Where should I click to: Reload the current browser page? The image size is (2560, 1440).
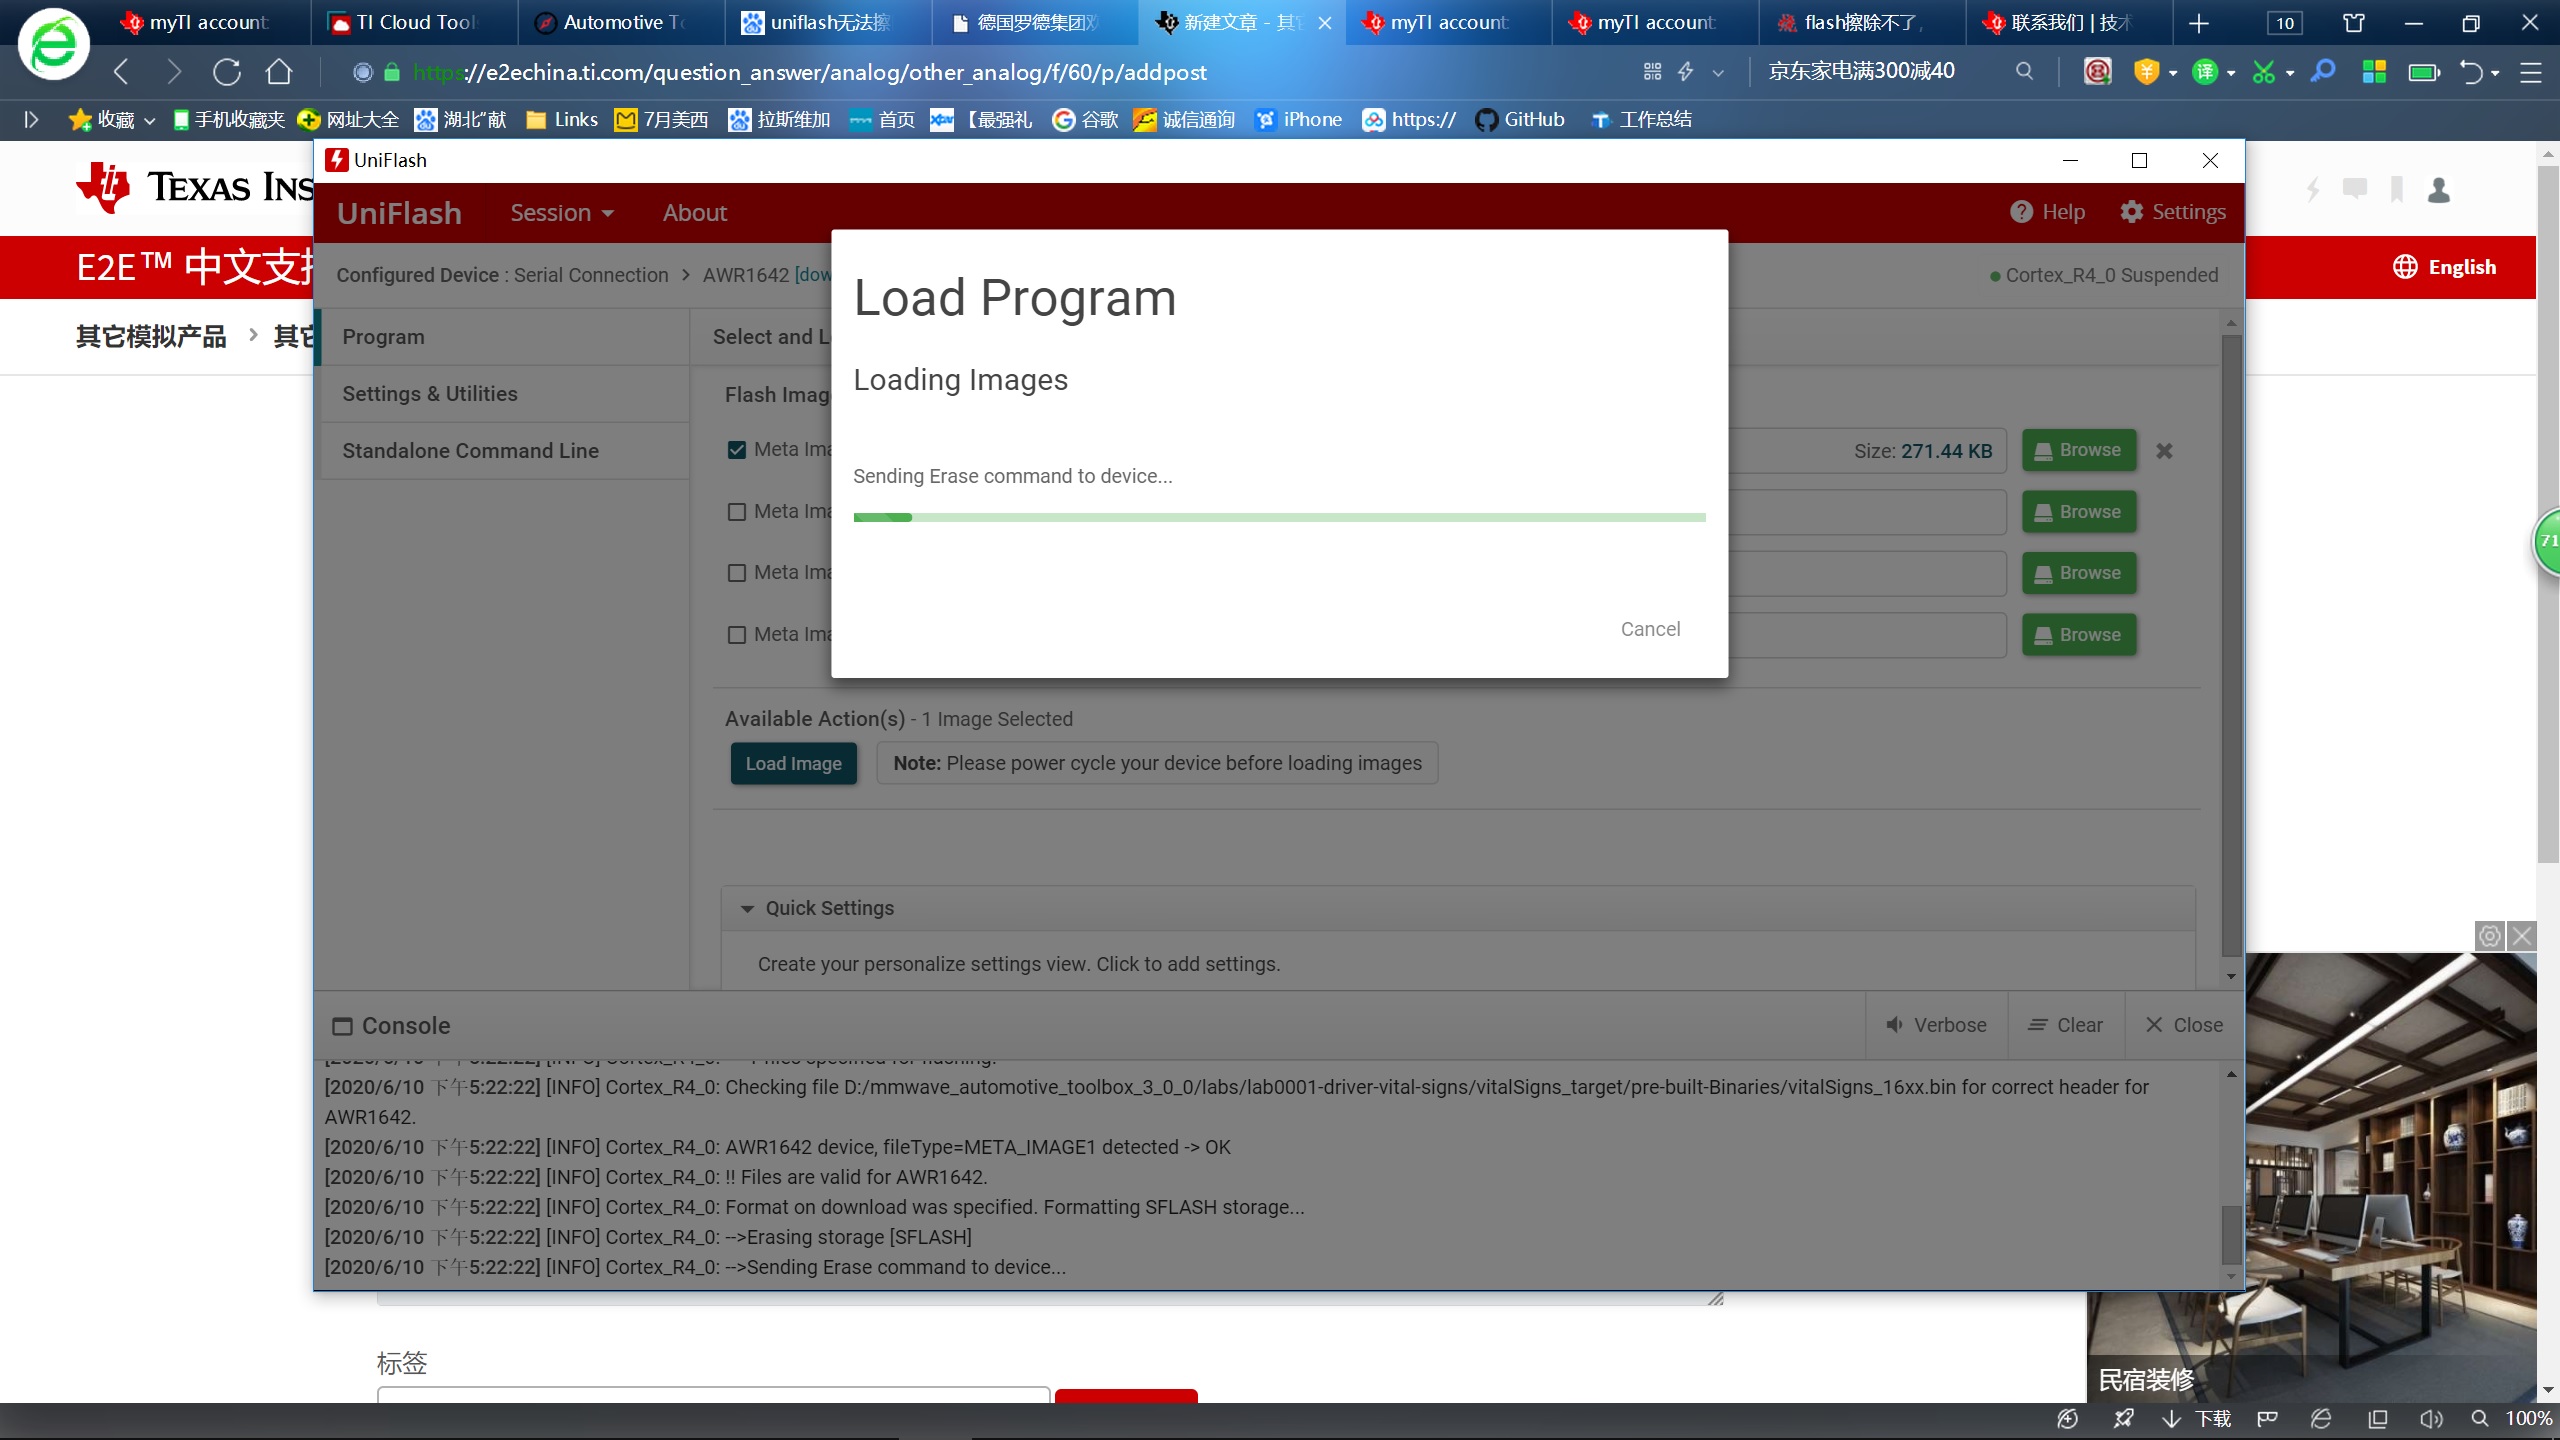pyautogui.click(x=227, y=72)
